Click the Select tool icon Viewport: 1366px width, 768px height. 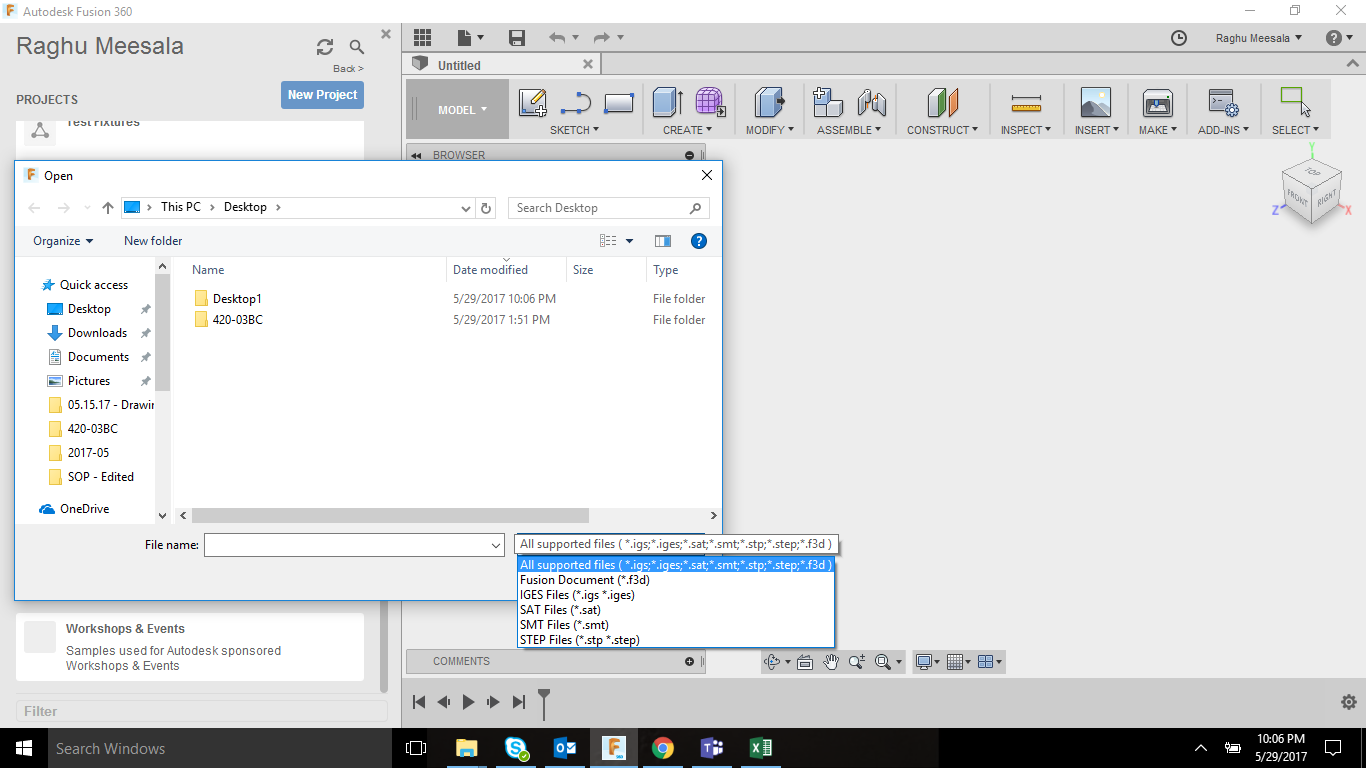pos(1295,102)
